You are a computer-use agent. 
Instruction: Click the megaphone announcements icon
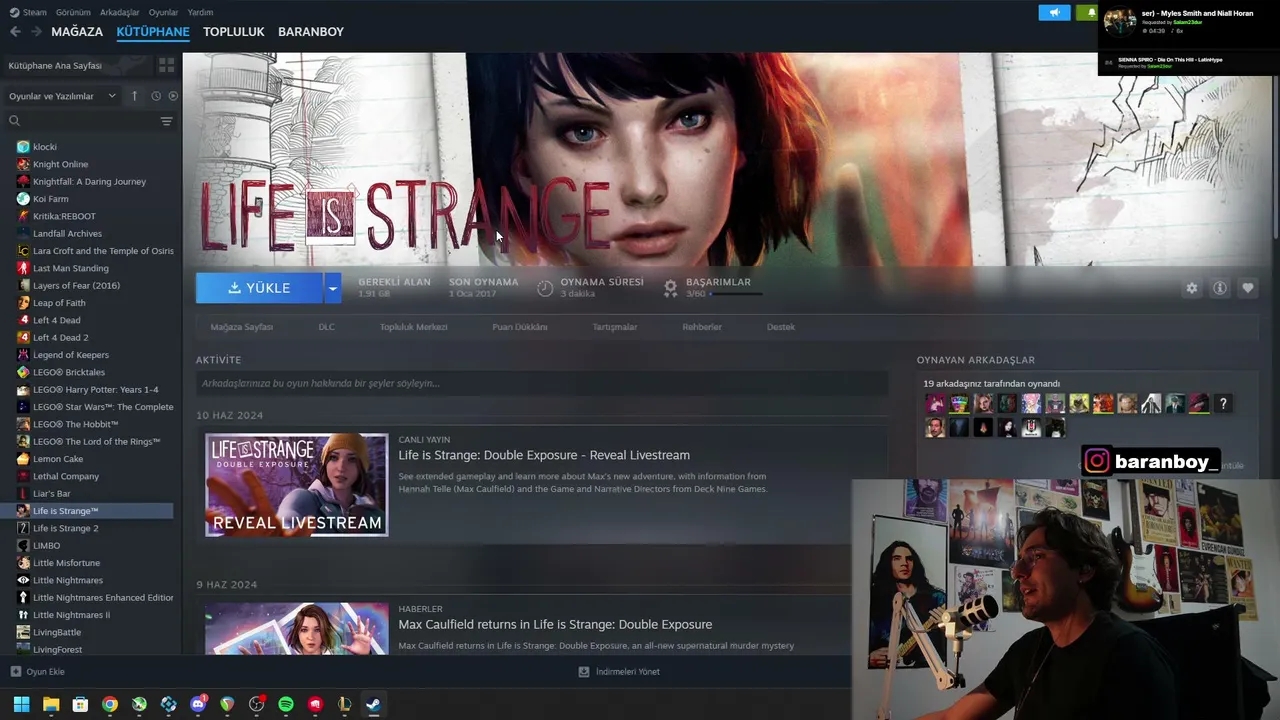(x=1054, y=12)
